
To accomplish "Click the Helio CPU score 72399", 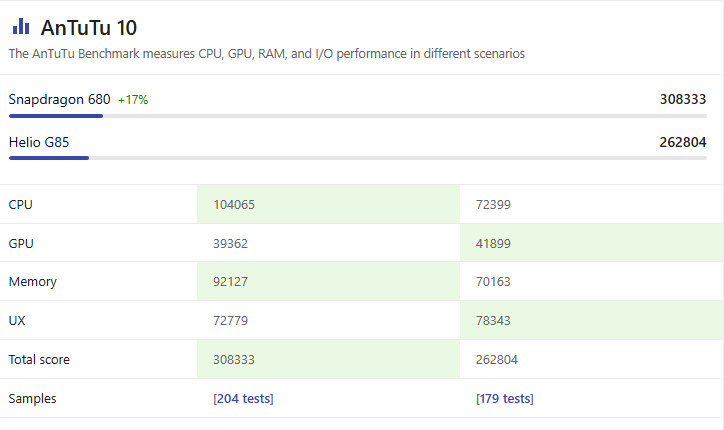I will (x=493, y=205).
